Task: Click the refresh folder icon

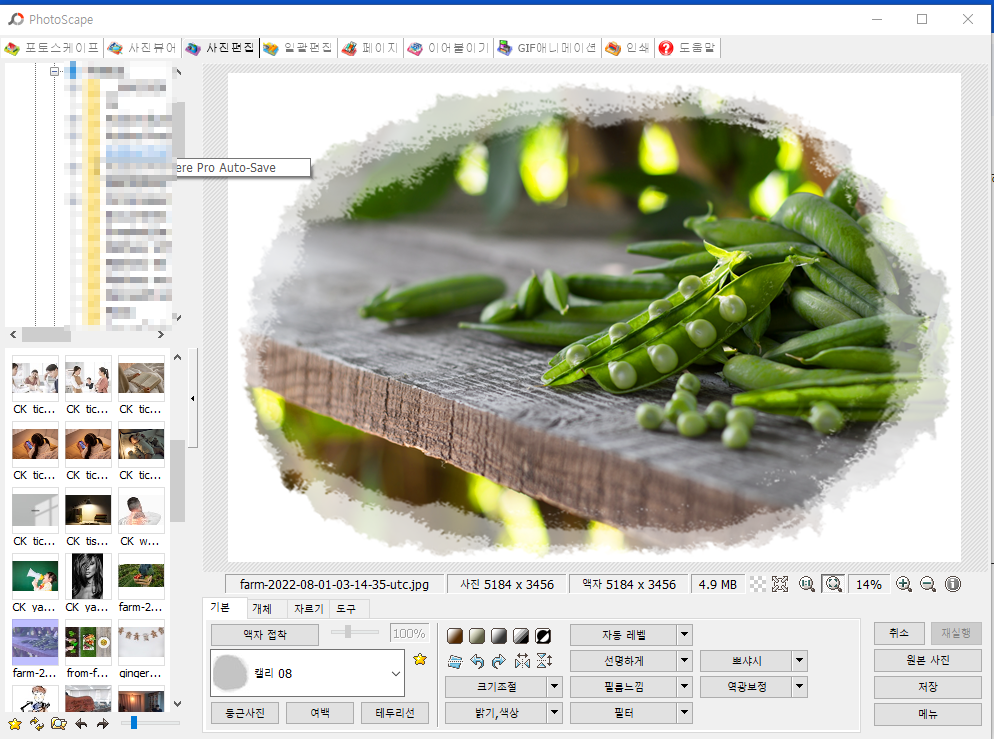Action: [x=37, y=724]
